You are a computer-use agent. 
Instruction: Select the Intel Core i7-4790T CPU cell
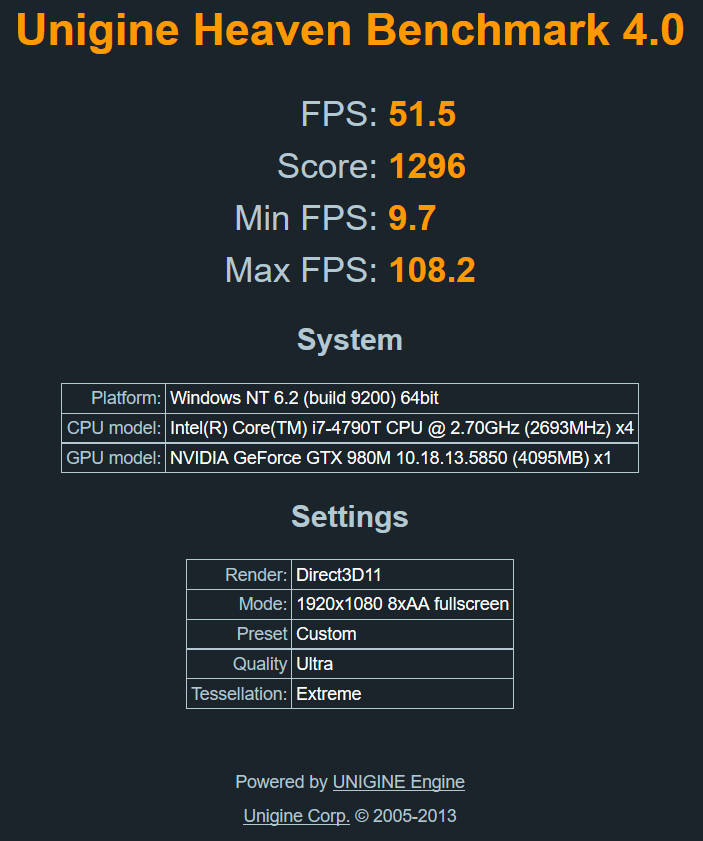(x=401, y=428)
